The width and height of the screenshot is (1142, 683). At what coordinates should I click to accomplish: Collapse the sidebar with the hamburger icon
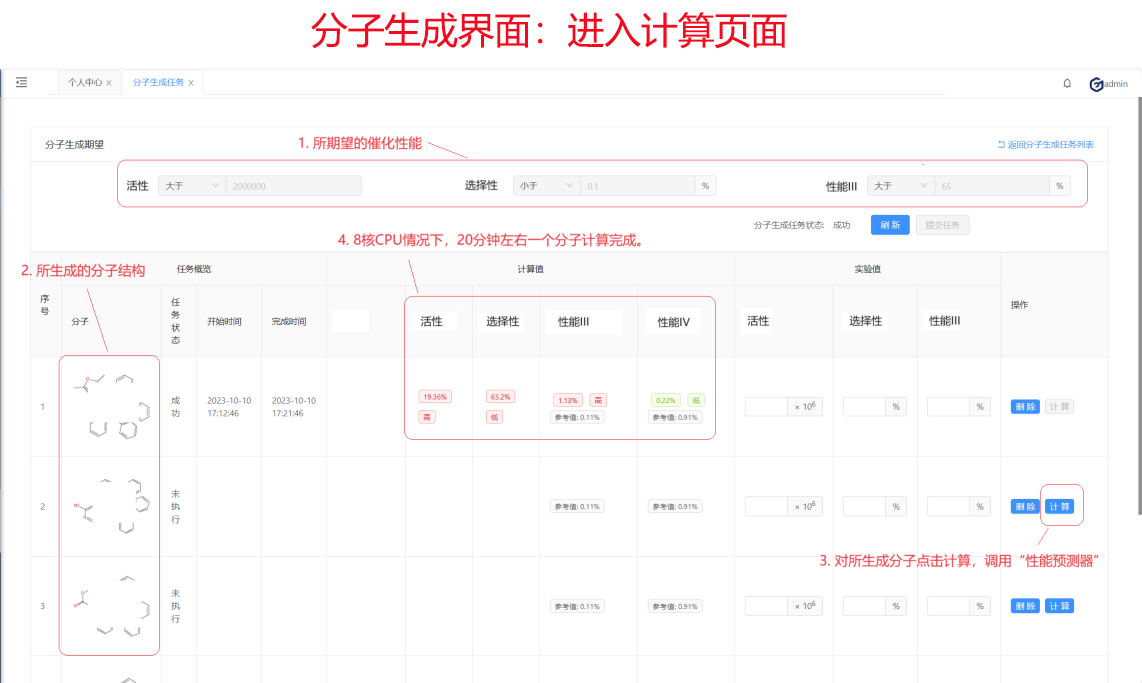(x=21, y=82)
